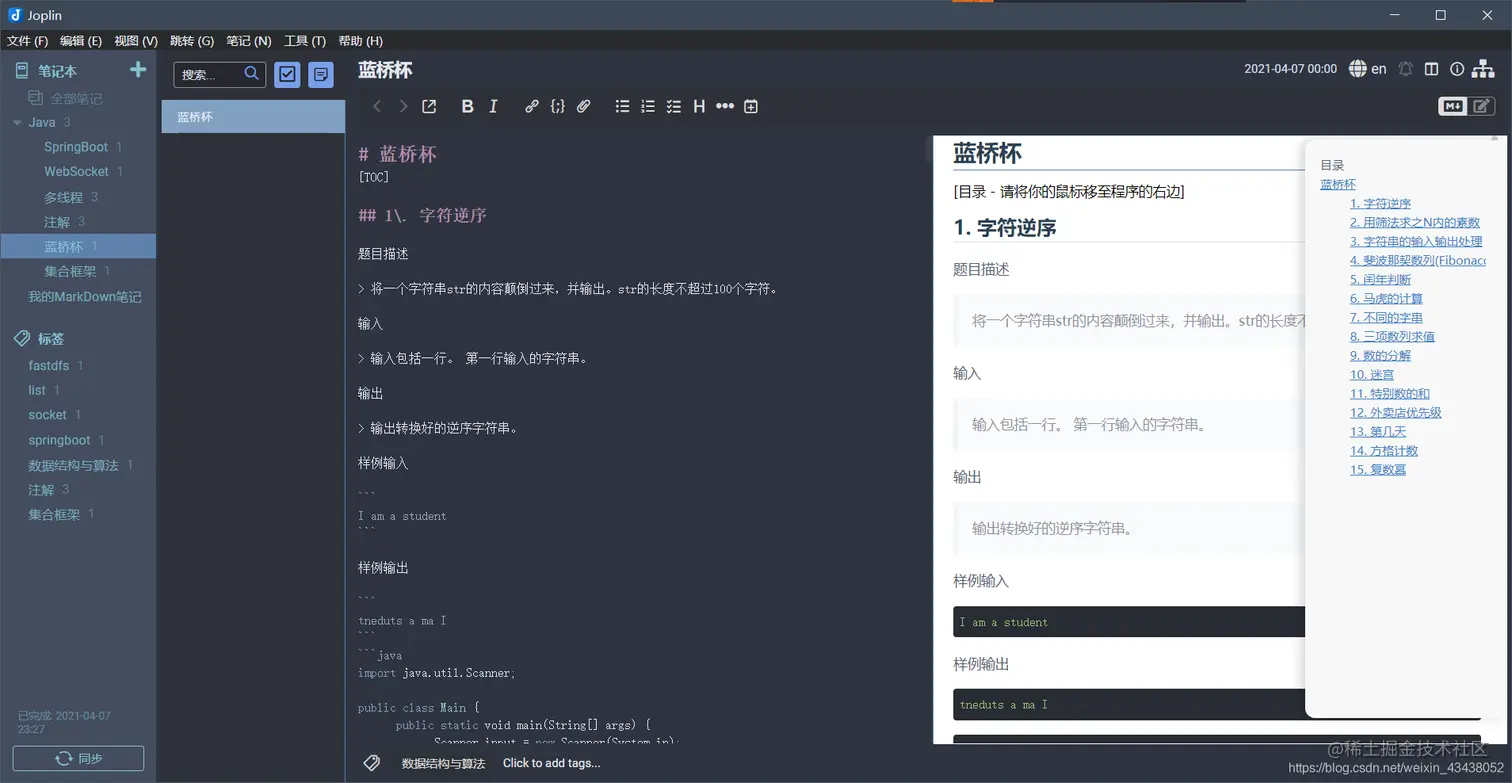Click the tag icon at bottom

[x=372, y=763]
